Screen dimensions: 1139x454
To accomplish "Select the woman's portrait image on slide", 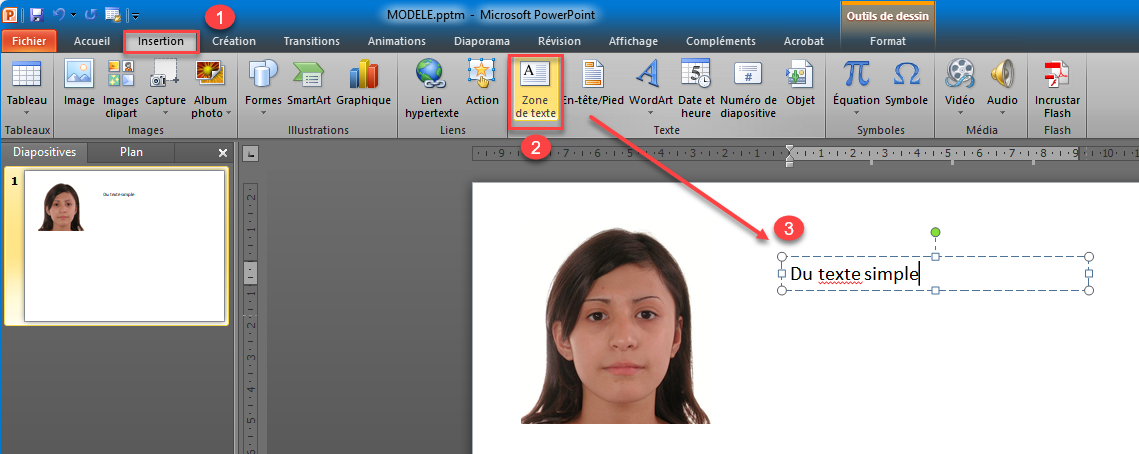I will 615,325.
